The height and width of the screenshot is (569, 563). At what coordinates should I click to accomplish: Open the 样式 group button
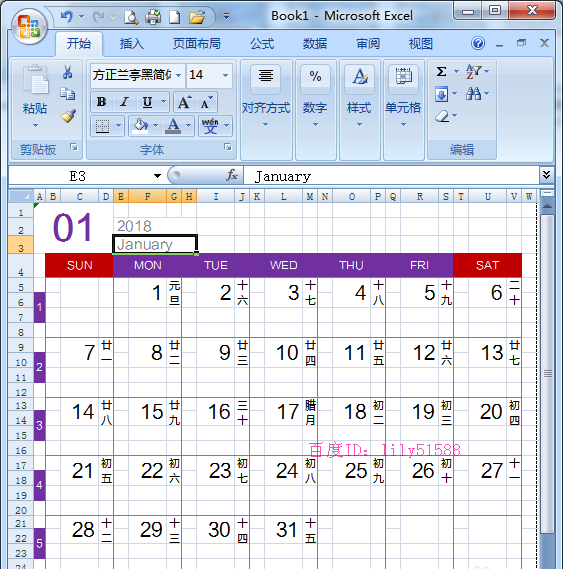359,109
